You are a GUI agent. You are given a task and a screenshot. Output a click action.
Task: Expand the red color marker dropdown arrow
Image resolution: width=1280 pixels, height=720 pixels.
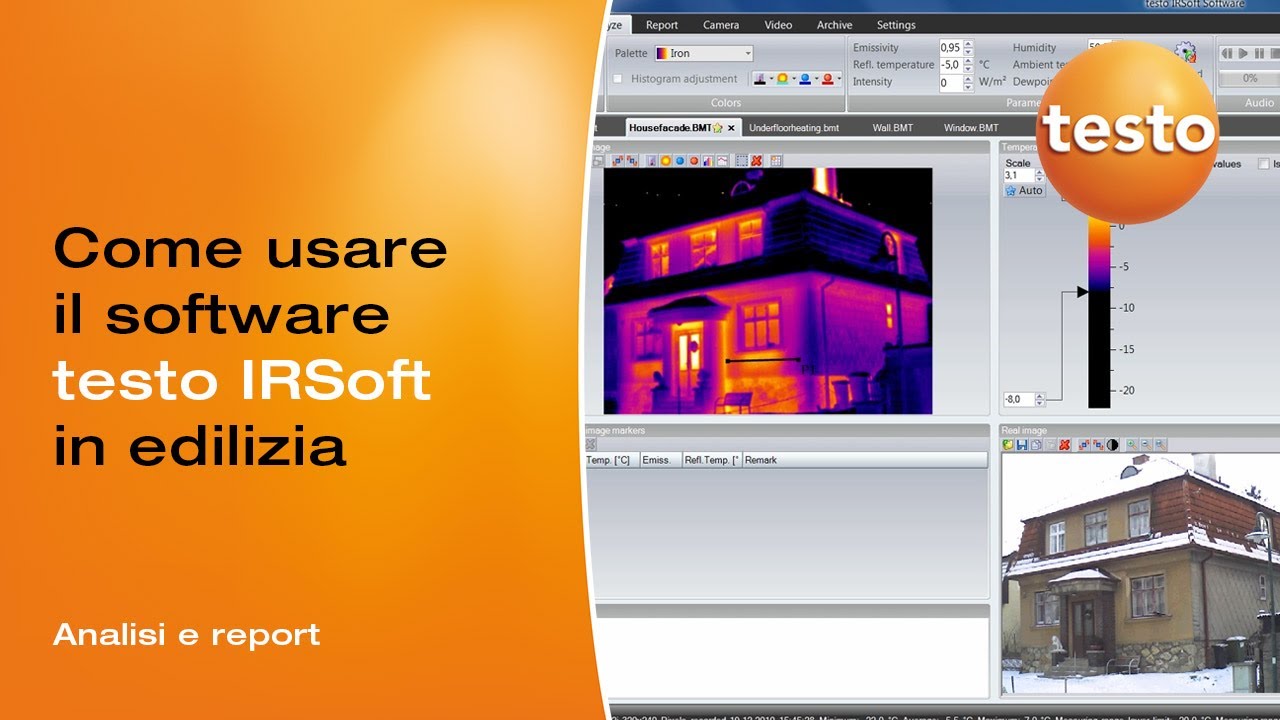[x=839, y=78]
